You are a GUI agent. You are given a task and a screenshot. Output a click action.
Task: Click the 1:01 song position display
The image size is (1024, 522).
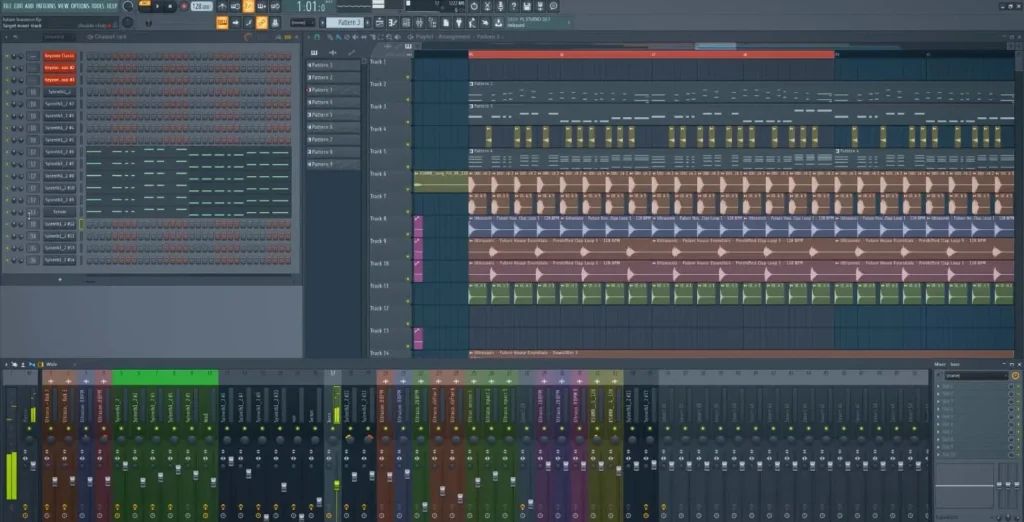point(310,7)
